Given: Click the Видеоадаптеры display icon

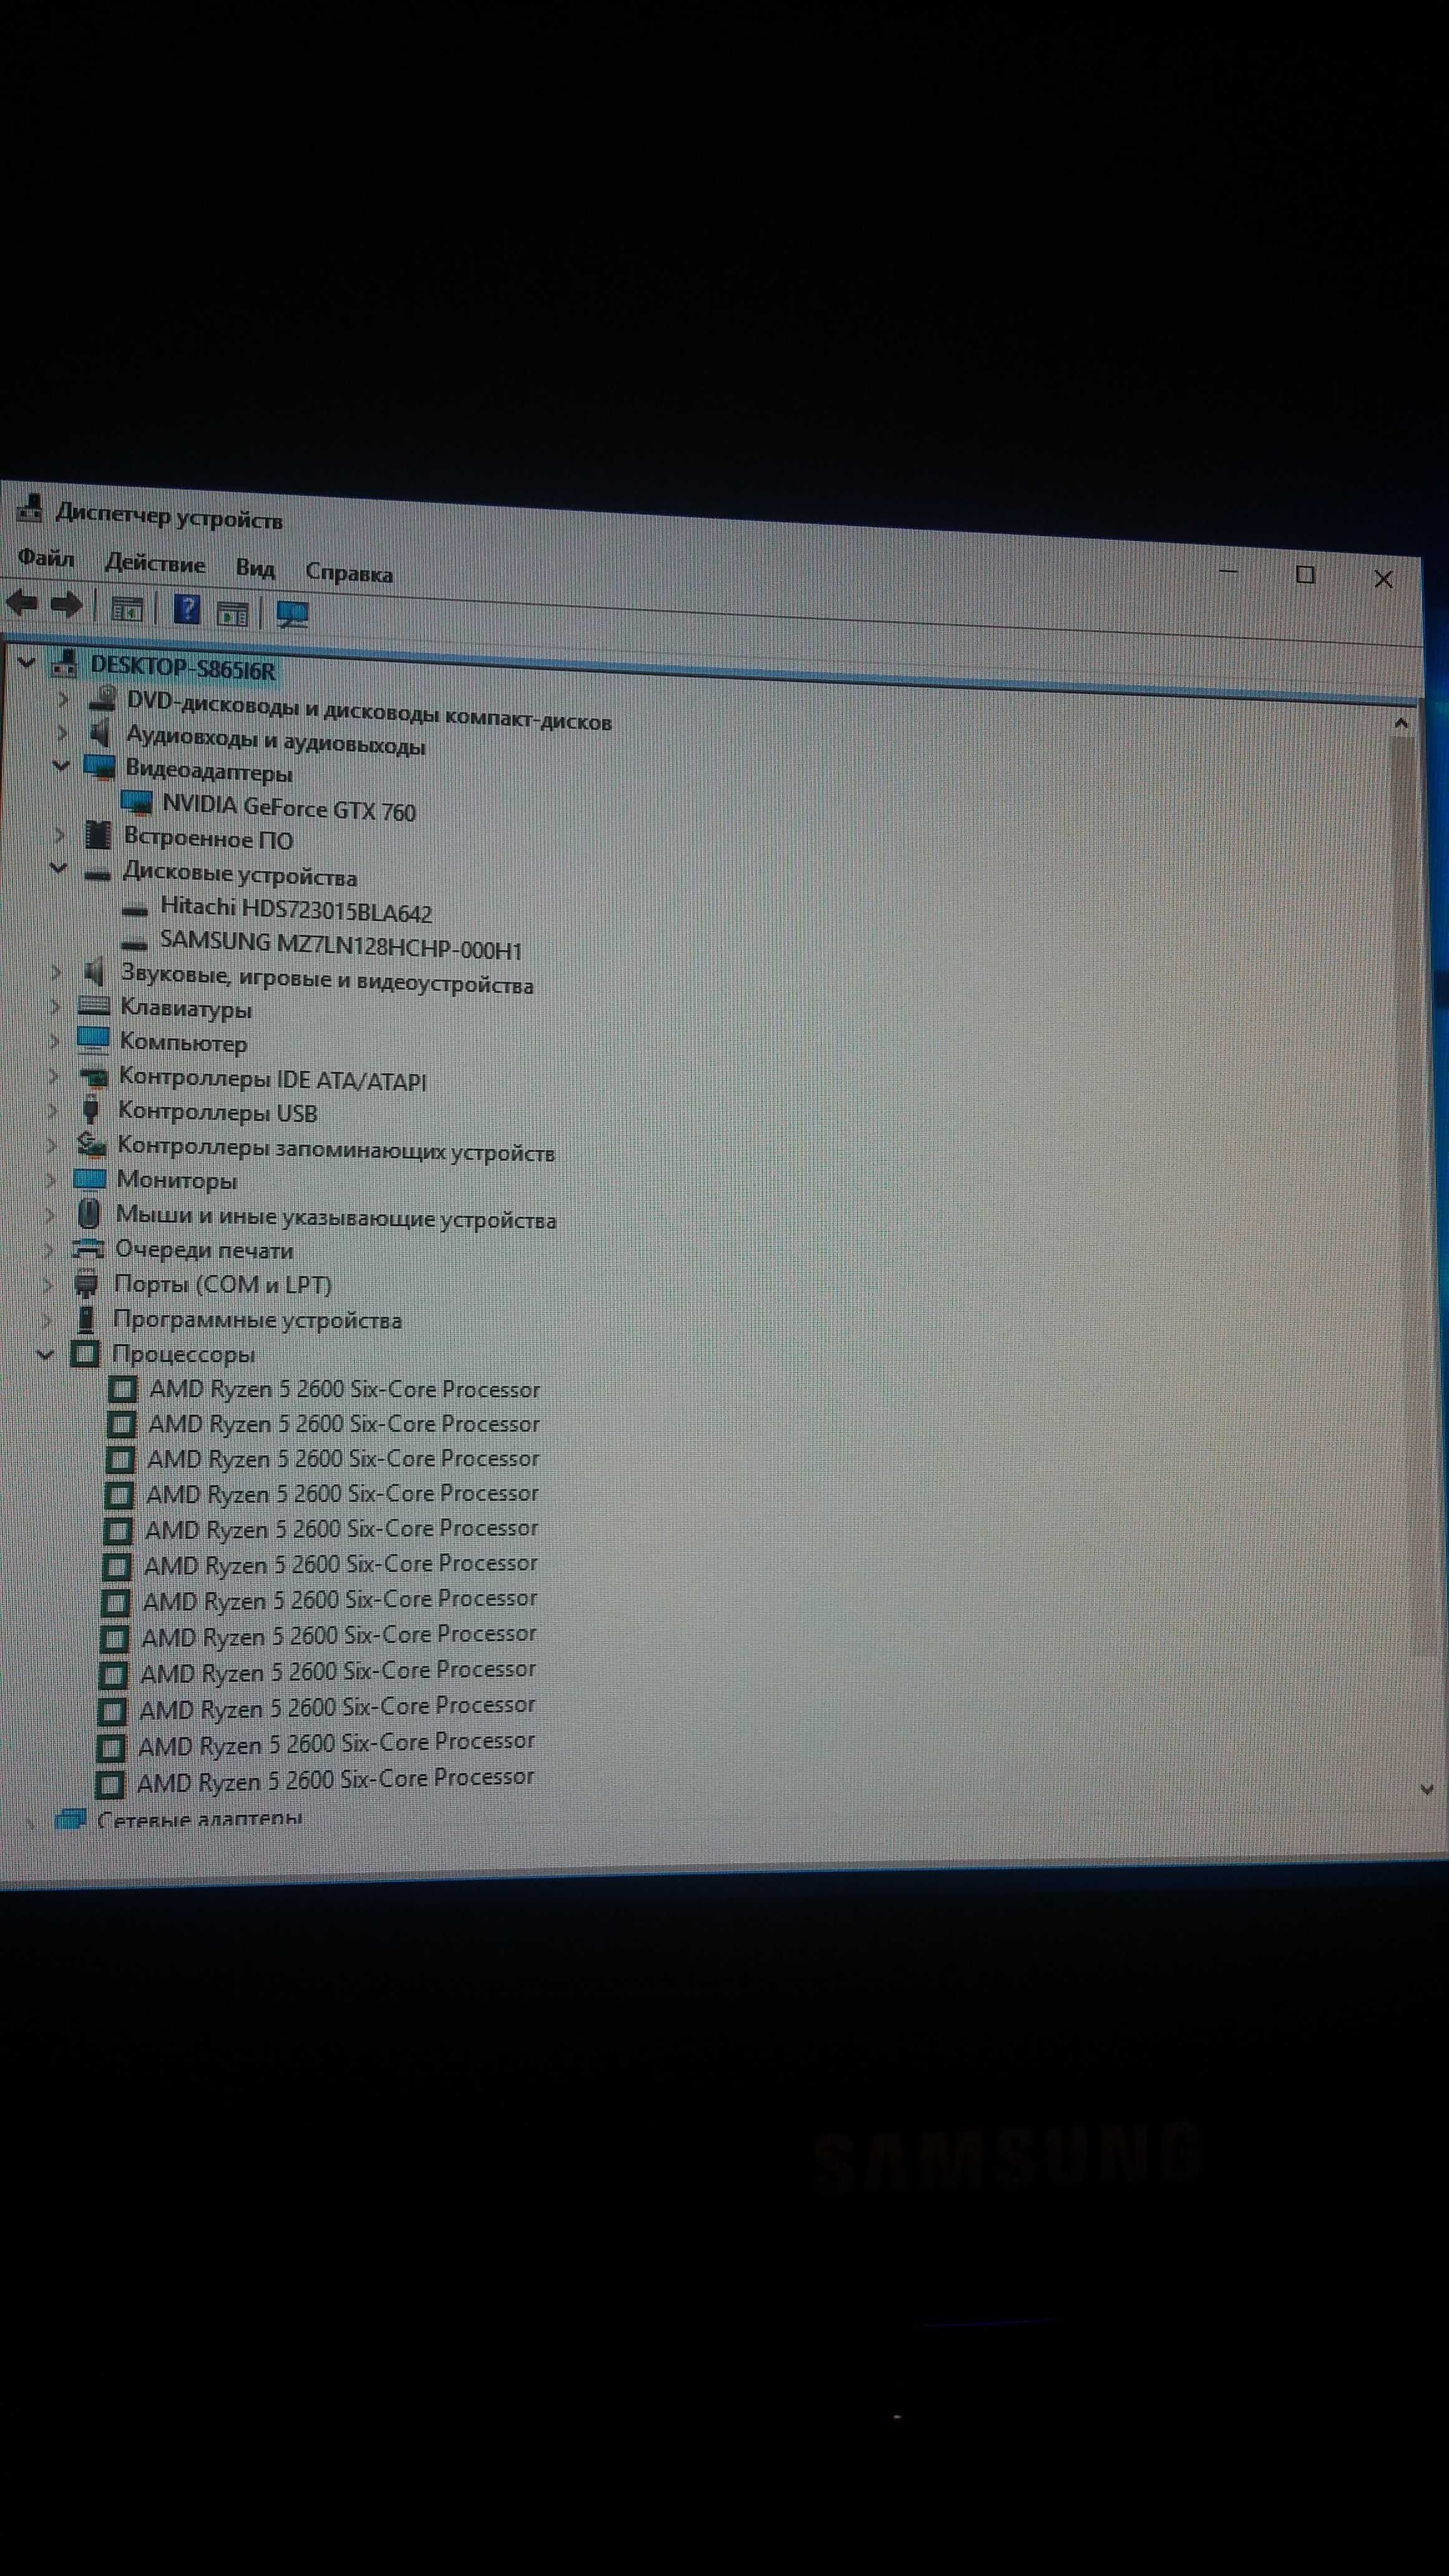Looking at the screenshot, I should pos(99,768).
